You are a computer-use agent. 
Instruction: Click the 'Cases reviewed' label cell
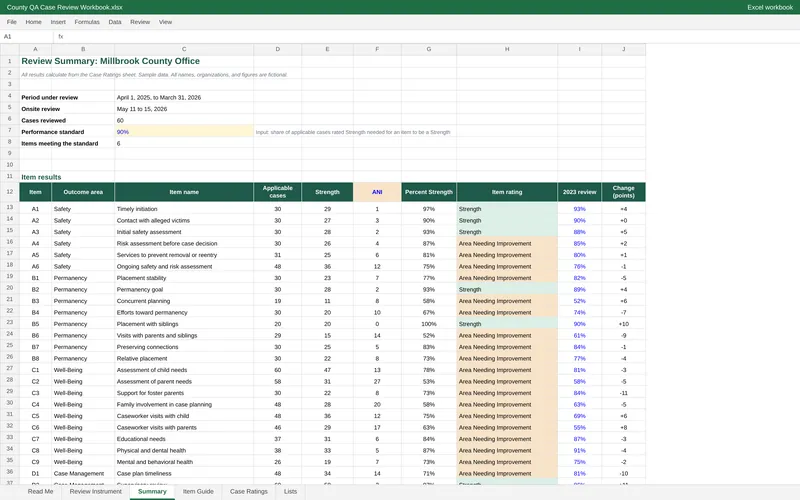point(43,120)
